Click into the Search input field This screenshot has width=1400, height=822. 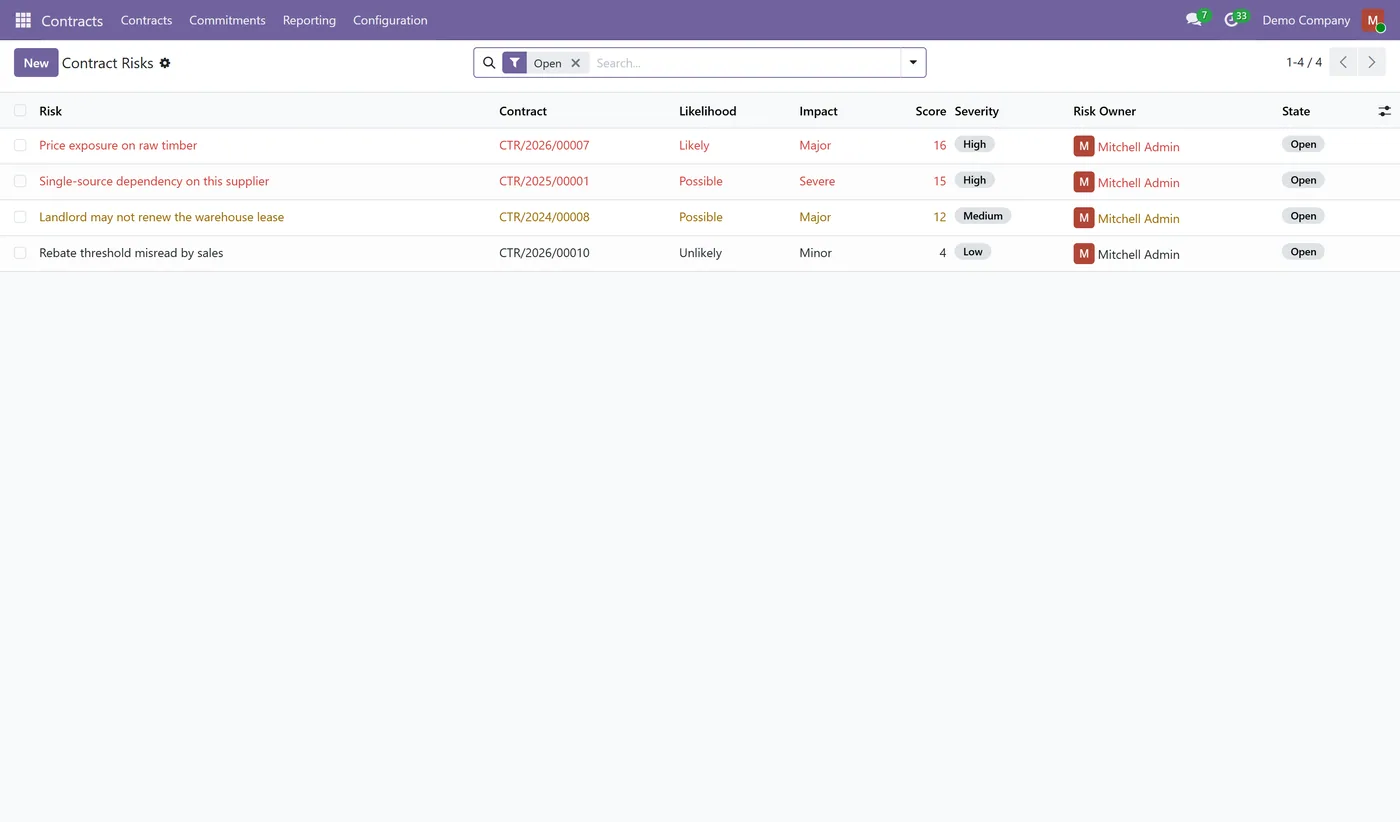745,63
